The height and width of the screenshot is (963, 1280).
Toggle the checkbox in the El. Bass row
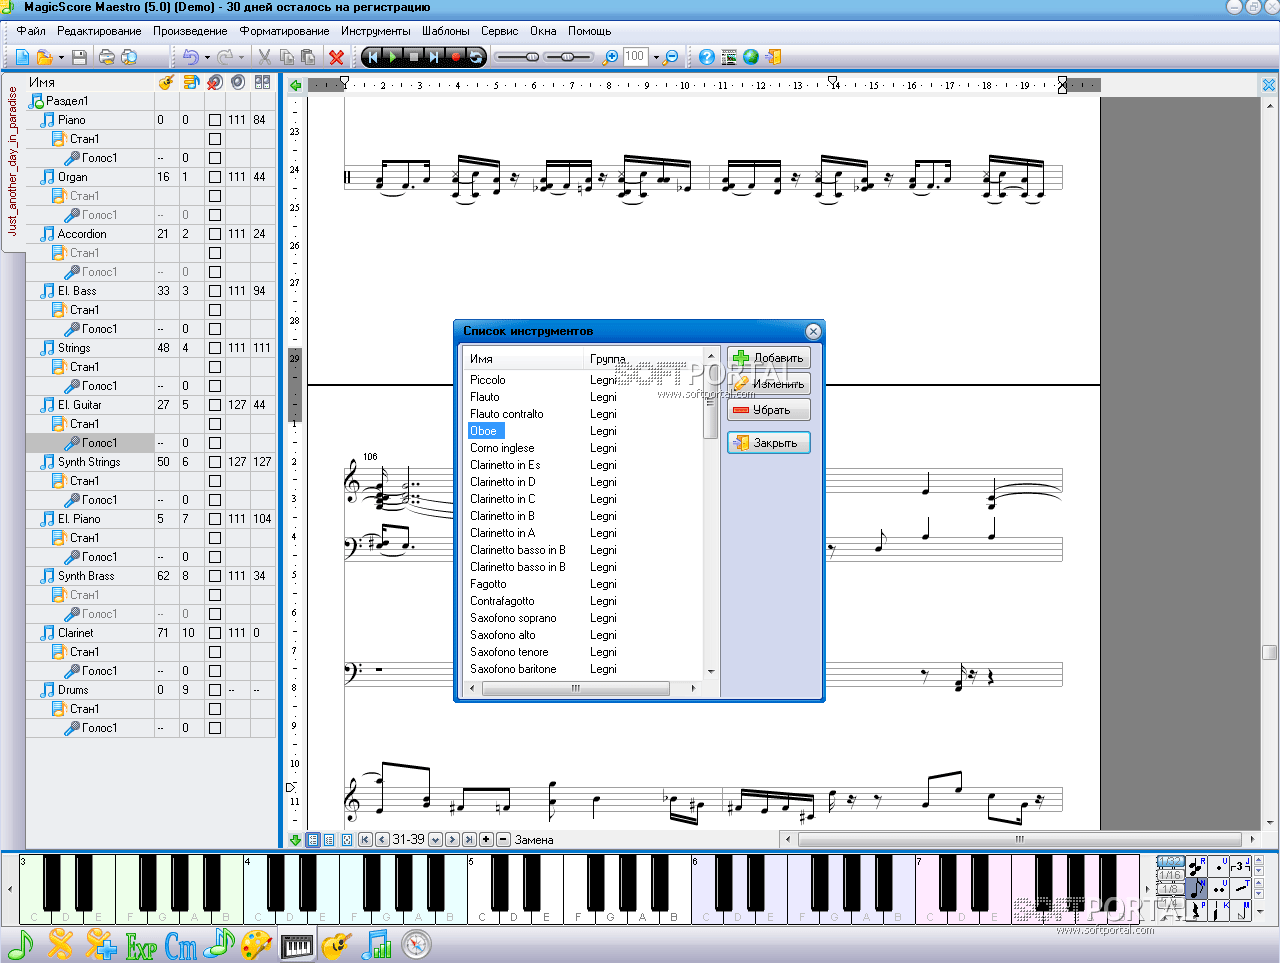(x=215, y=291)
